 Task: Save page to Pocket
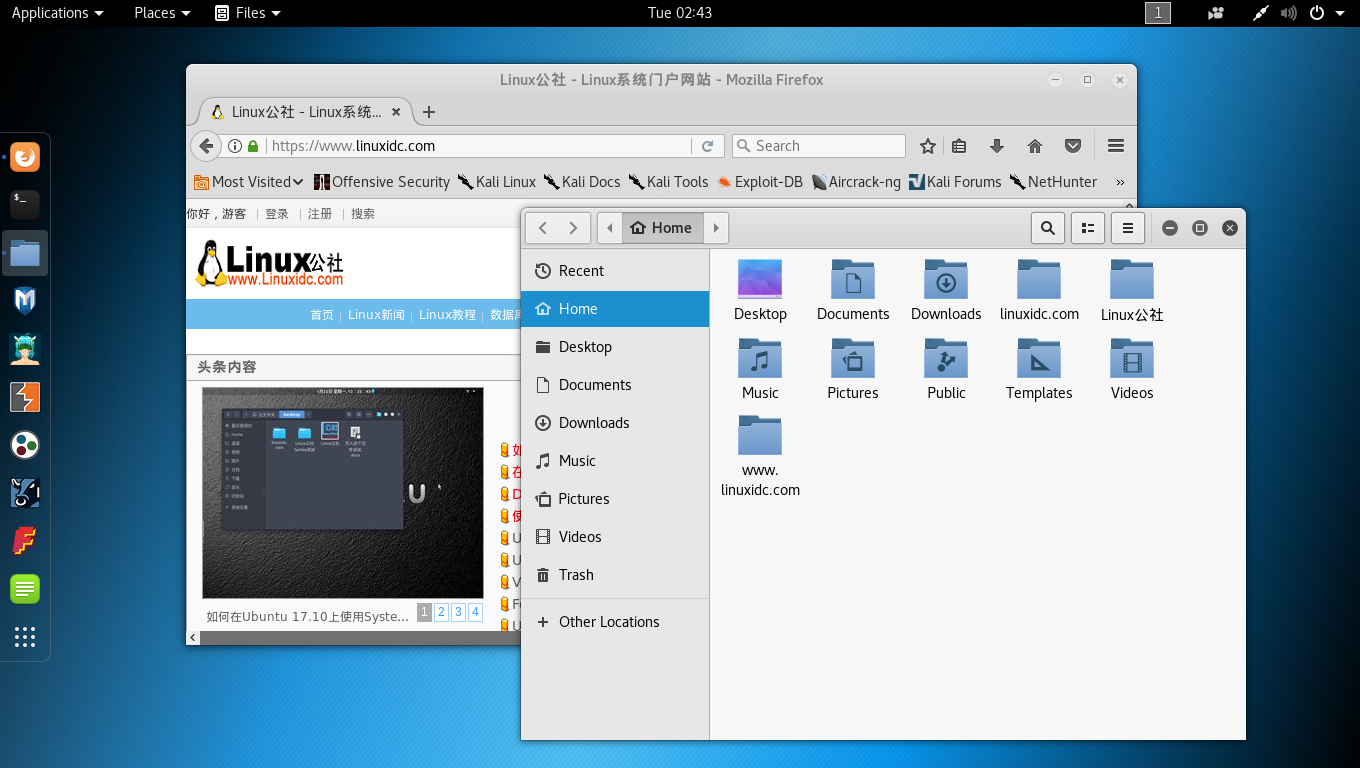click(1073, 146)
